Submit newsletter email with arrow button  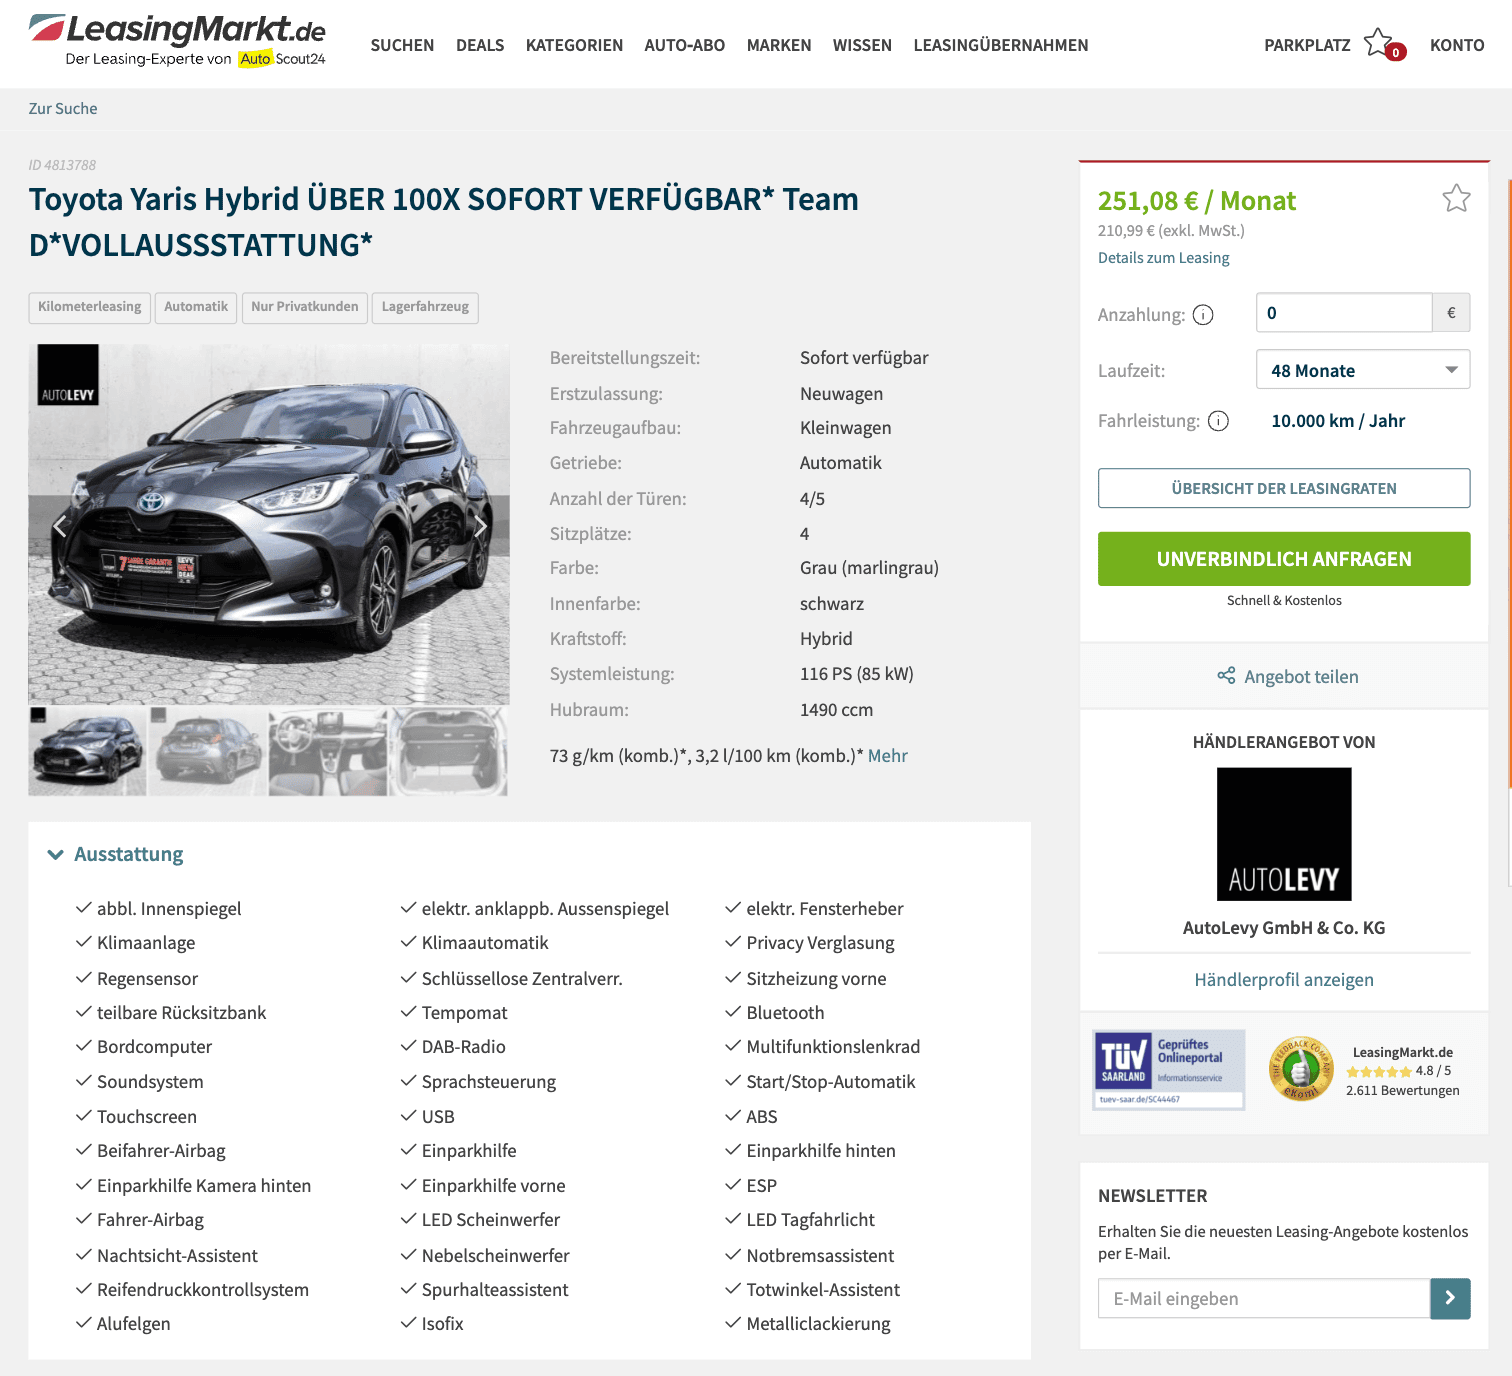1450,1298
